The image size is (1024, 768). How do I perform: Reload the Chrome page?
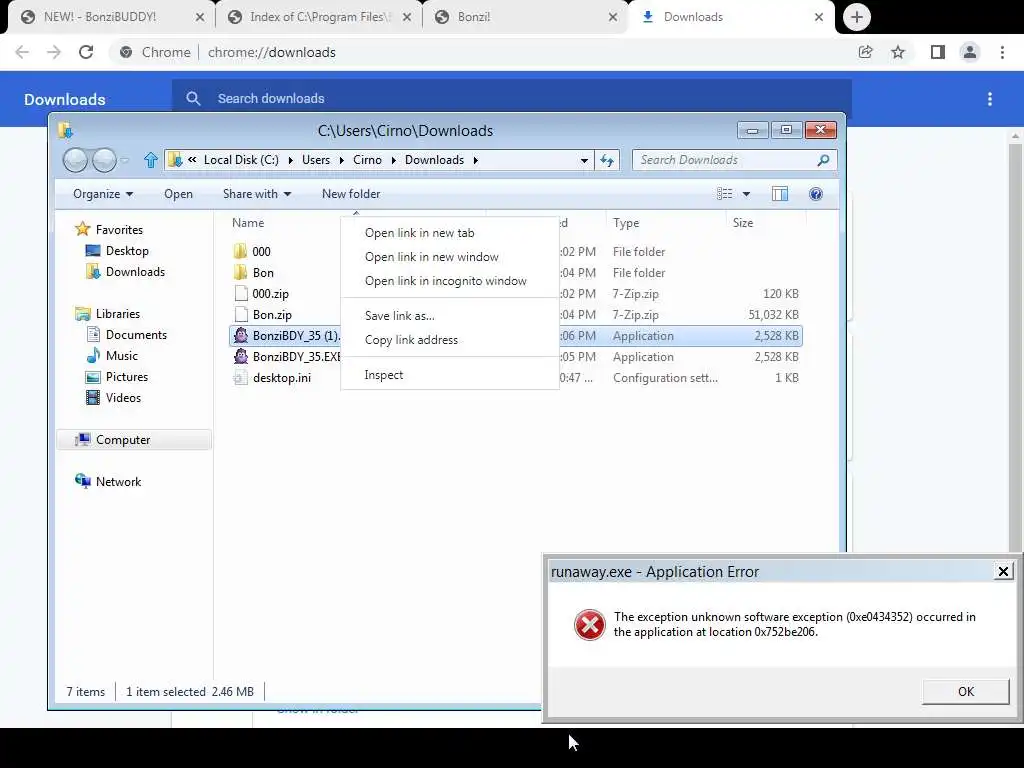(x=86, y=52)
